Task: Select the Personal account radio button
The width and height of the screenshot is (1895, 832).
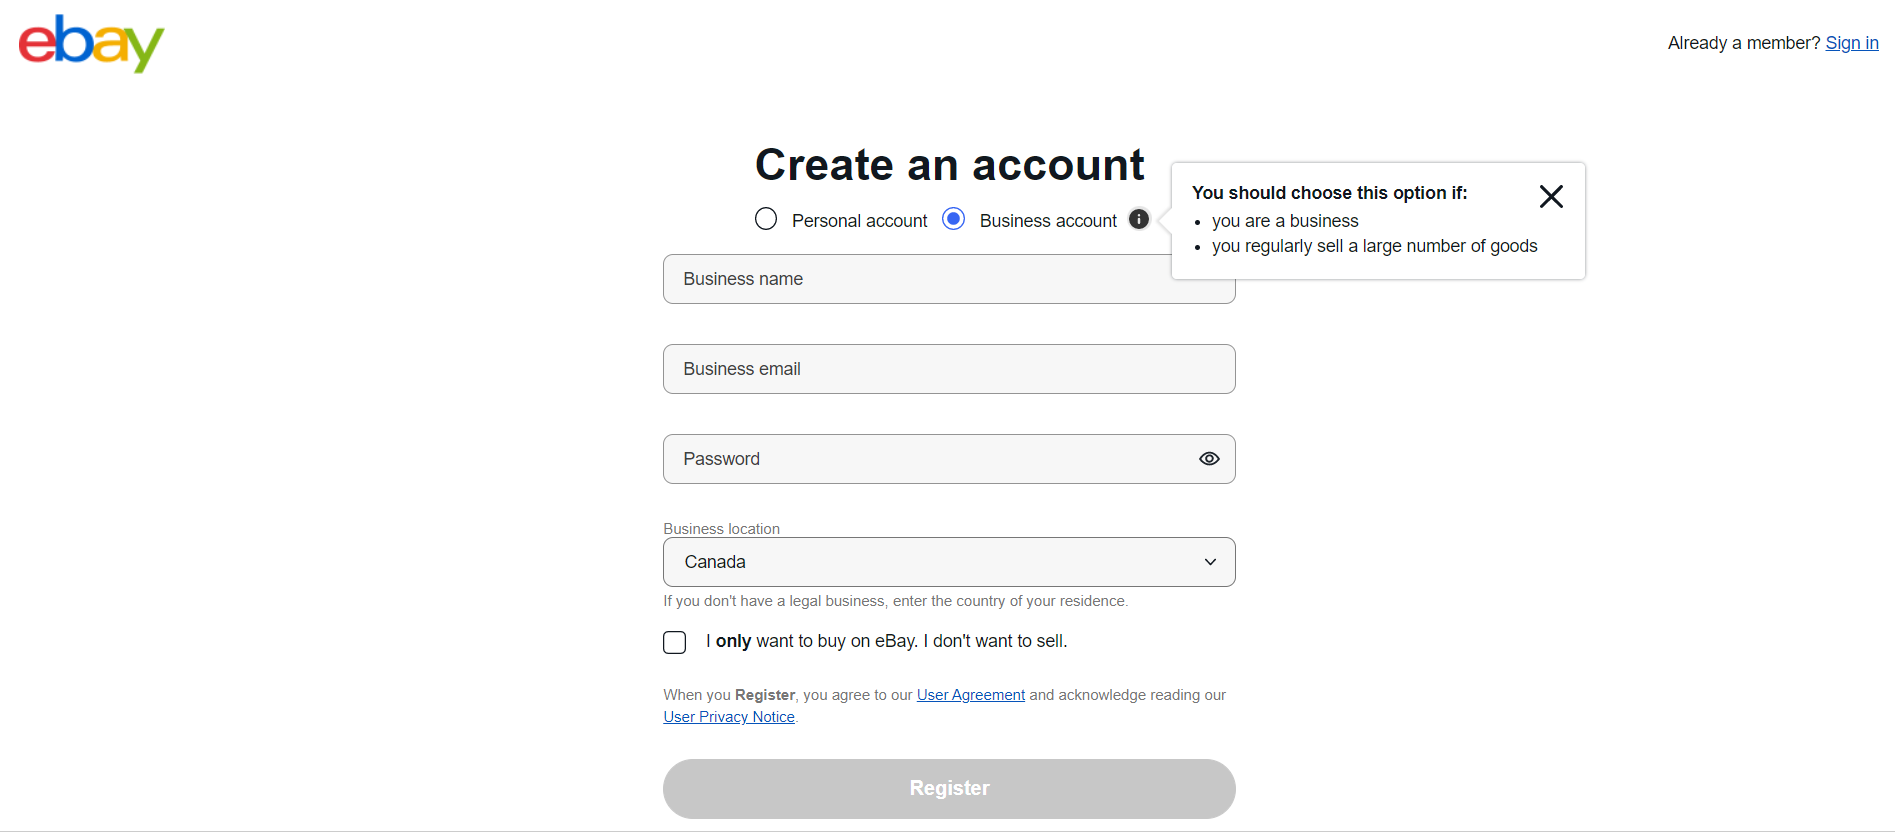Action: pos(766,219)
